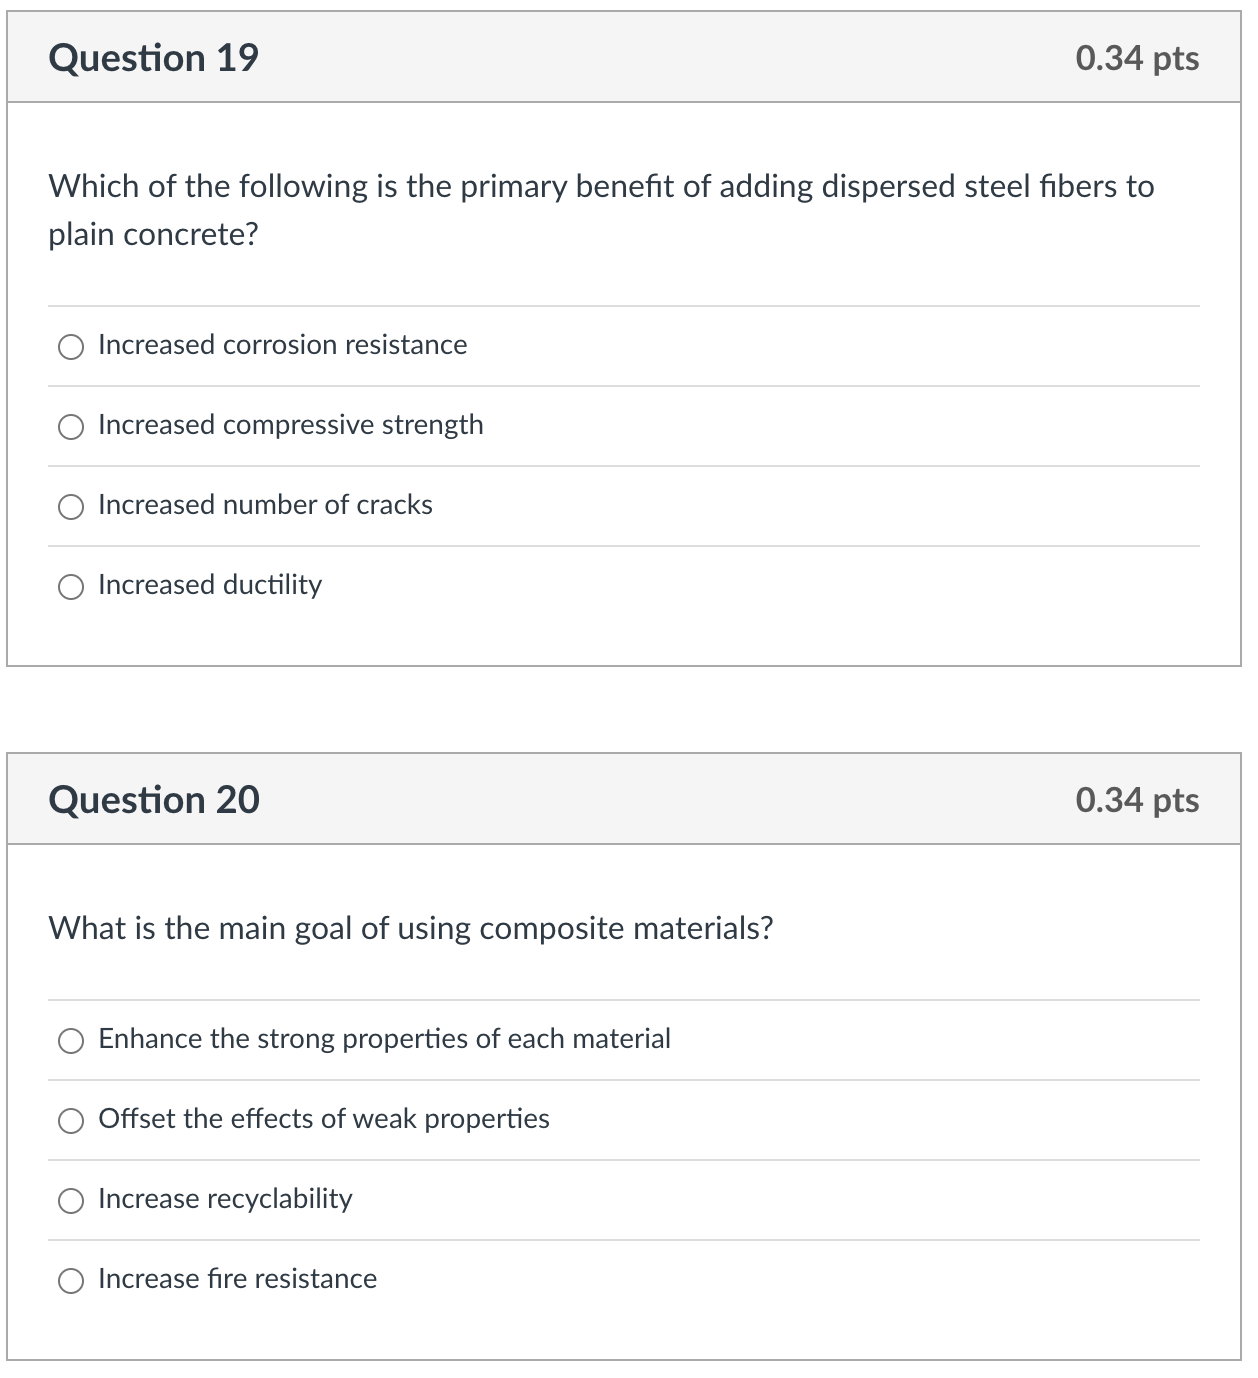Click the "0.34 pts" label on Question 20
The height and width of the screenshot is (1378, 1258).
point(1136,800)
